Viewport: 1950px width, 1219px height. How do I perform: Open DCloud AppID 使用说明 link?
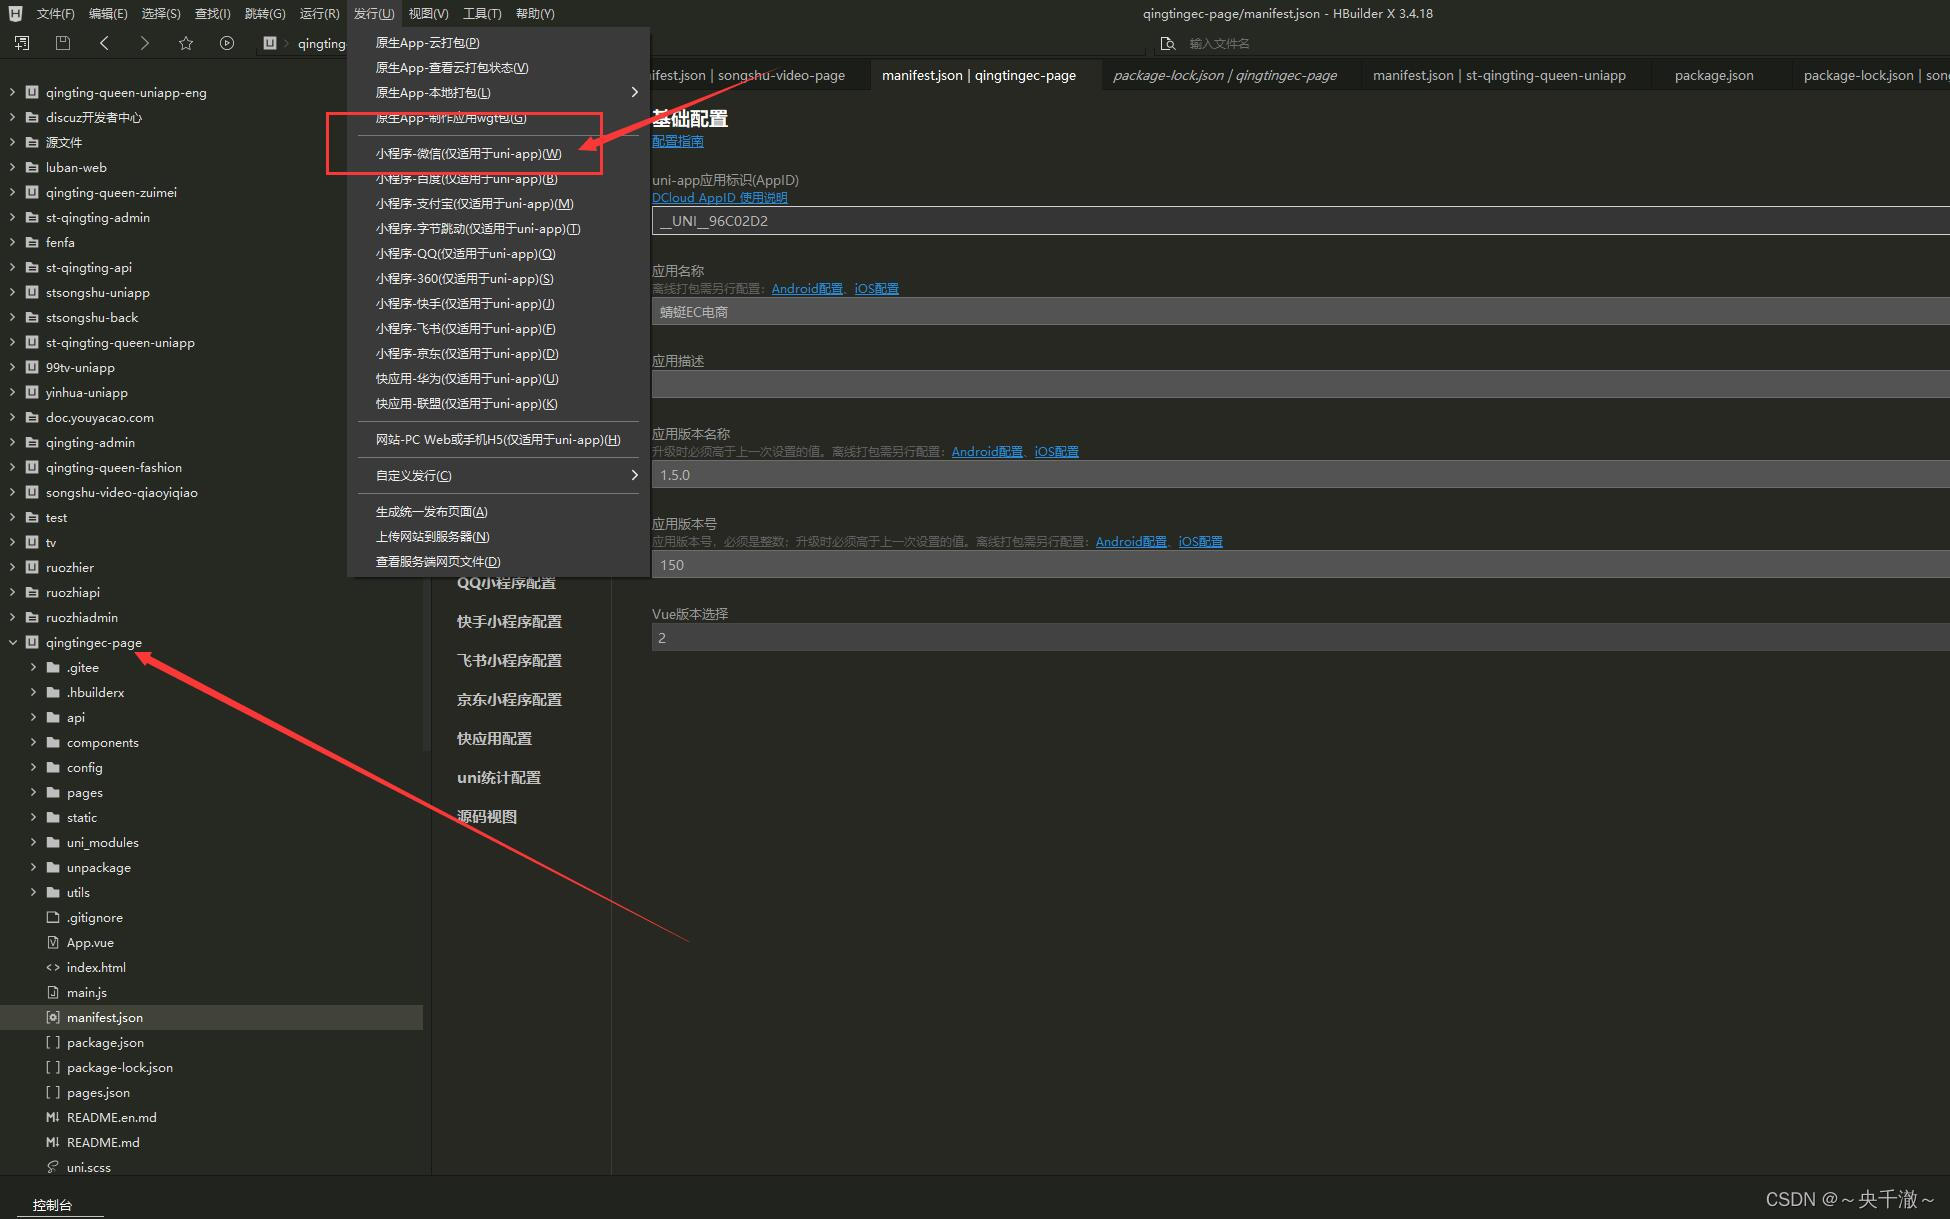coord(720,198)
